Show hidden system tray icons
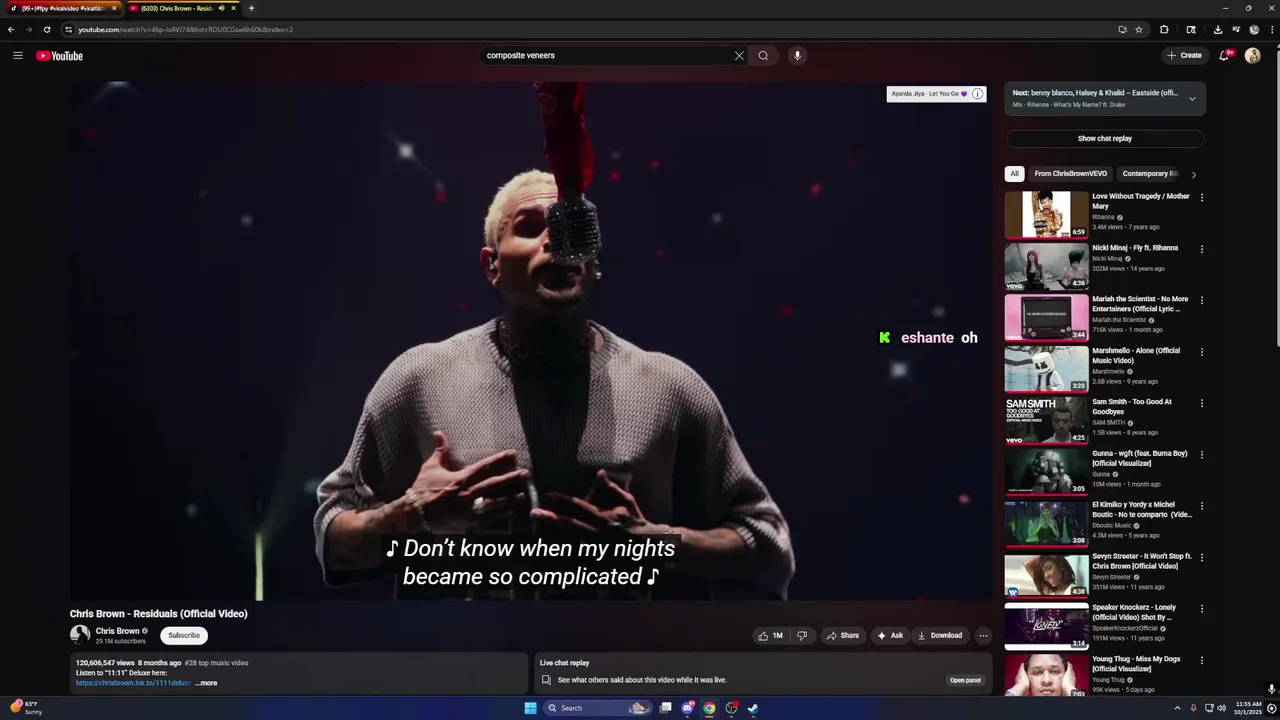The height and width of the screenshot is (720, 1280). coord(1177,708)
